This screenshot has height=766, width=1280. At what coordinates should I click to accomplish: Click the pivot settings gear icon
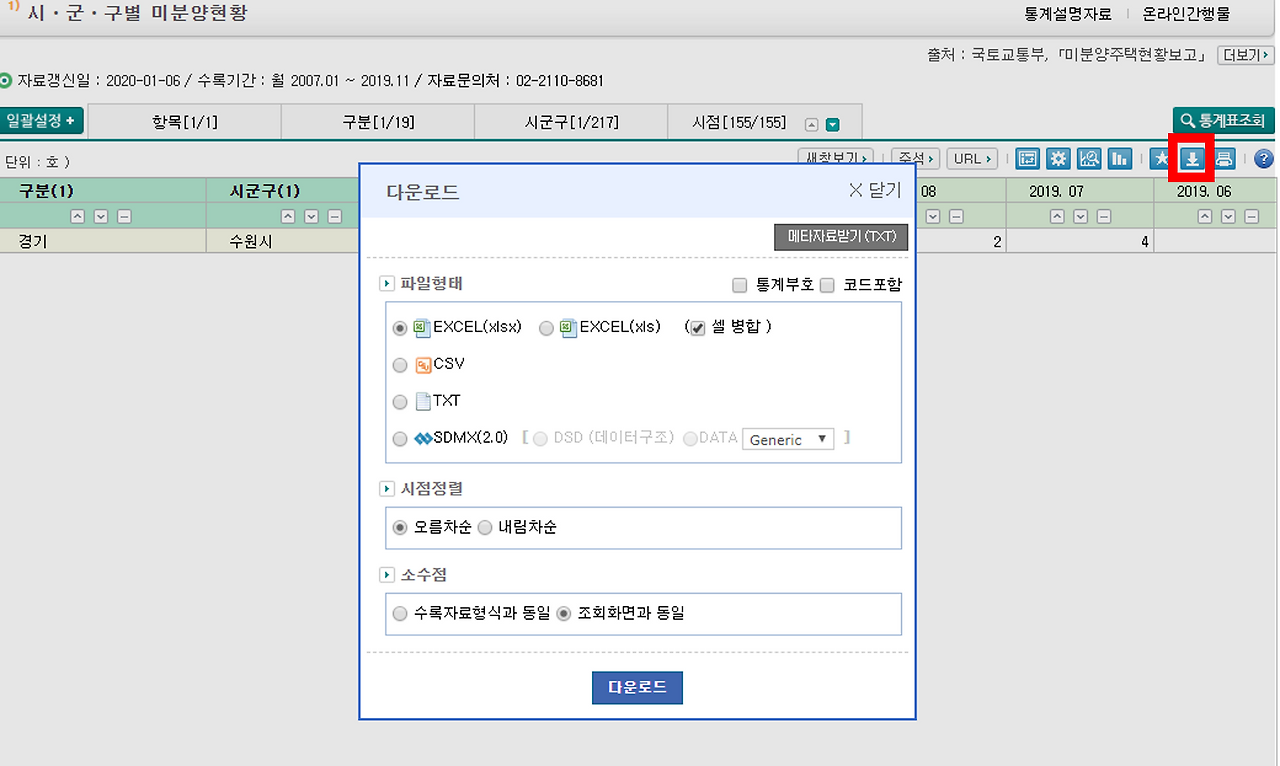[1058, 158]
